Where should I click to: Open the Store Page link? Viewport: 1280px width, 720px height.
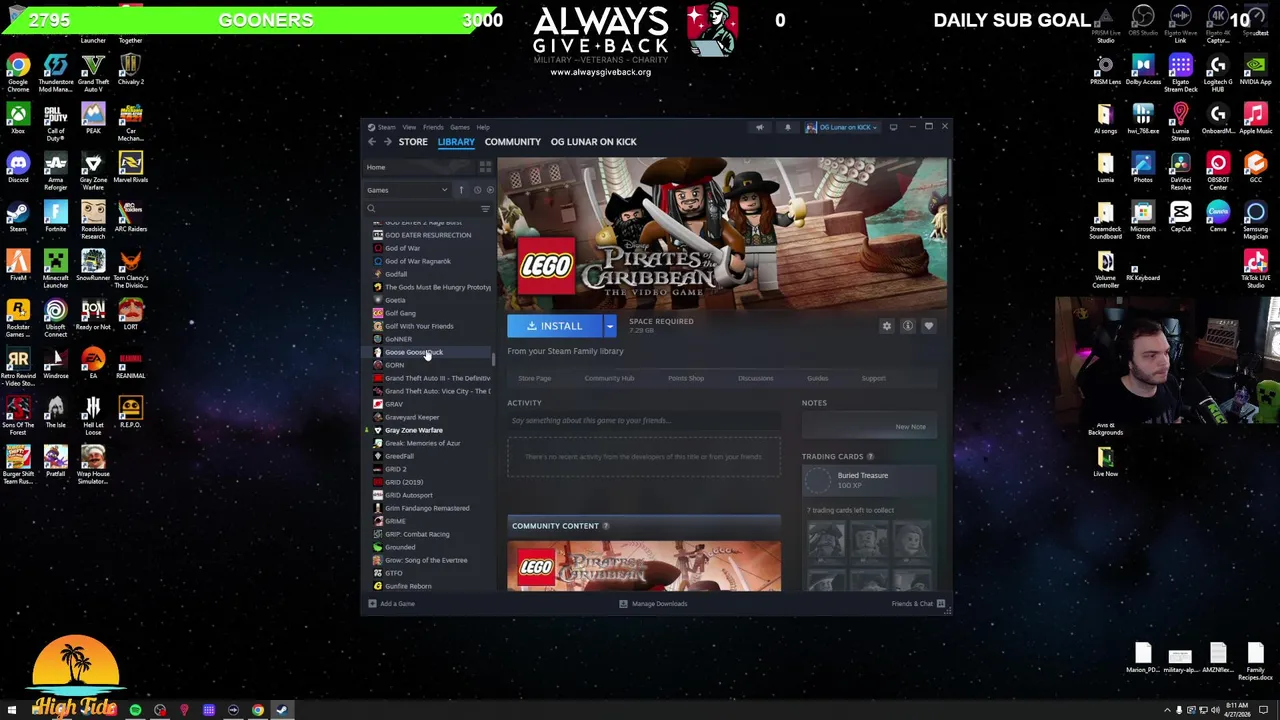[x=534, y=378]
